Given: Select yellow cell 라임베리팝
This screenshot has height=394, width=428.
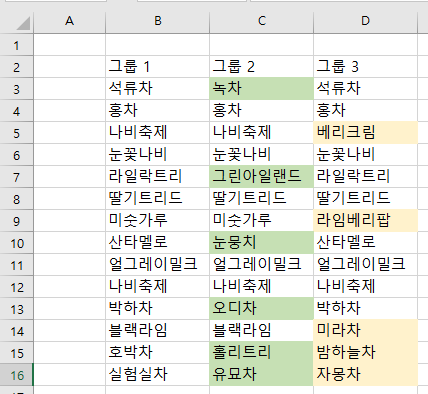Looking at the screenshot, I should (365, 221).
